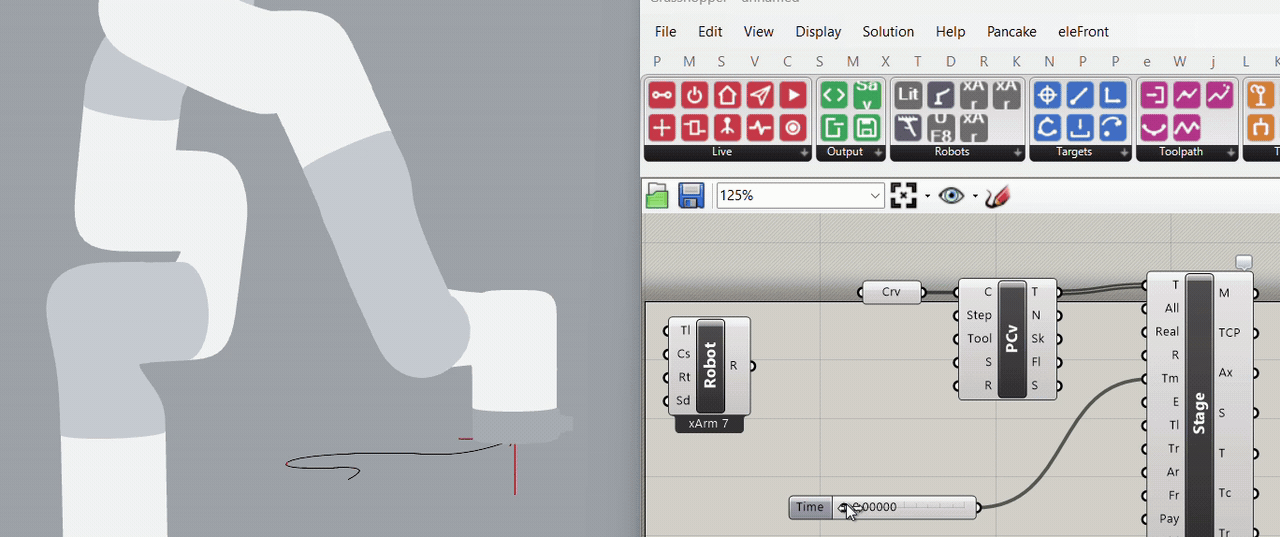Click the xArm 7 label under Robot
Screen dimensions: 1280x537
[x=709, y=424]
